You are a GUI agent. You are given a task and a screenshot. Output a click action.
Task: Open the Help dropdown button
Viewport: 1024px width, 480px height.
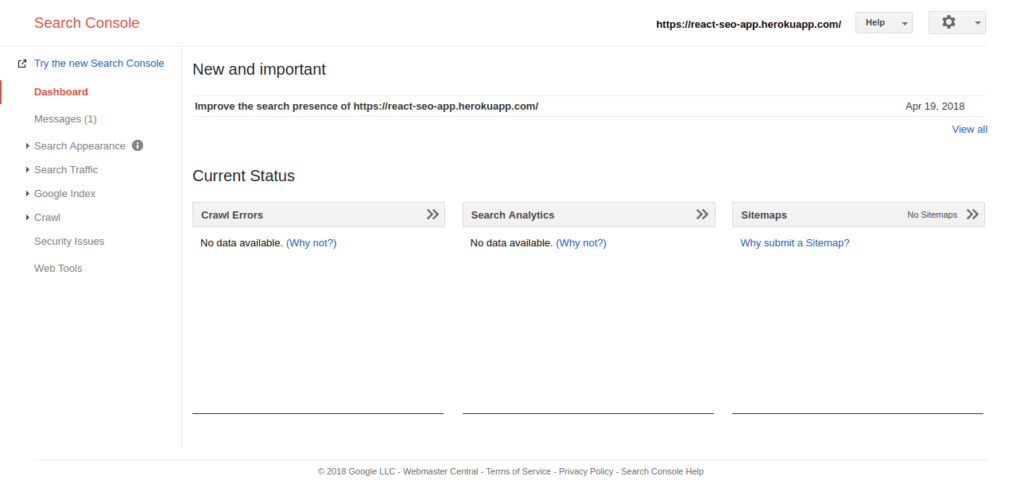(x=884, y=22)
